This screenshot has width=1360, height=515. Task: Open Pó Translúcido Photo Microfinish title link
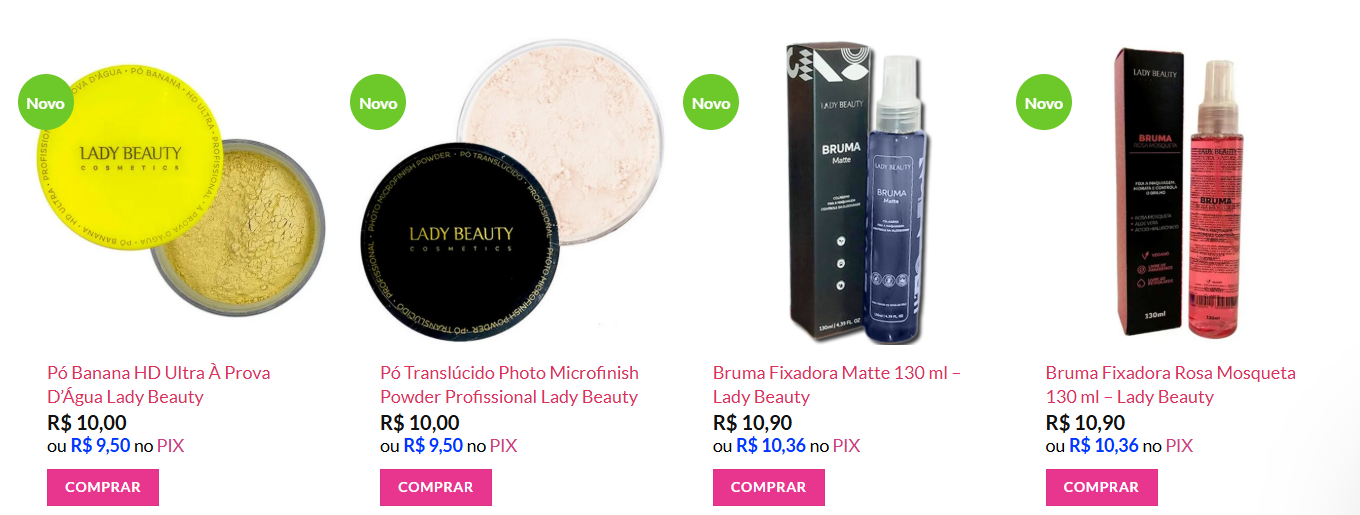pyautogui.click(x=509, y=385)
